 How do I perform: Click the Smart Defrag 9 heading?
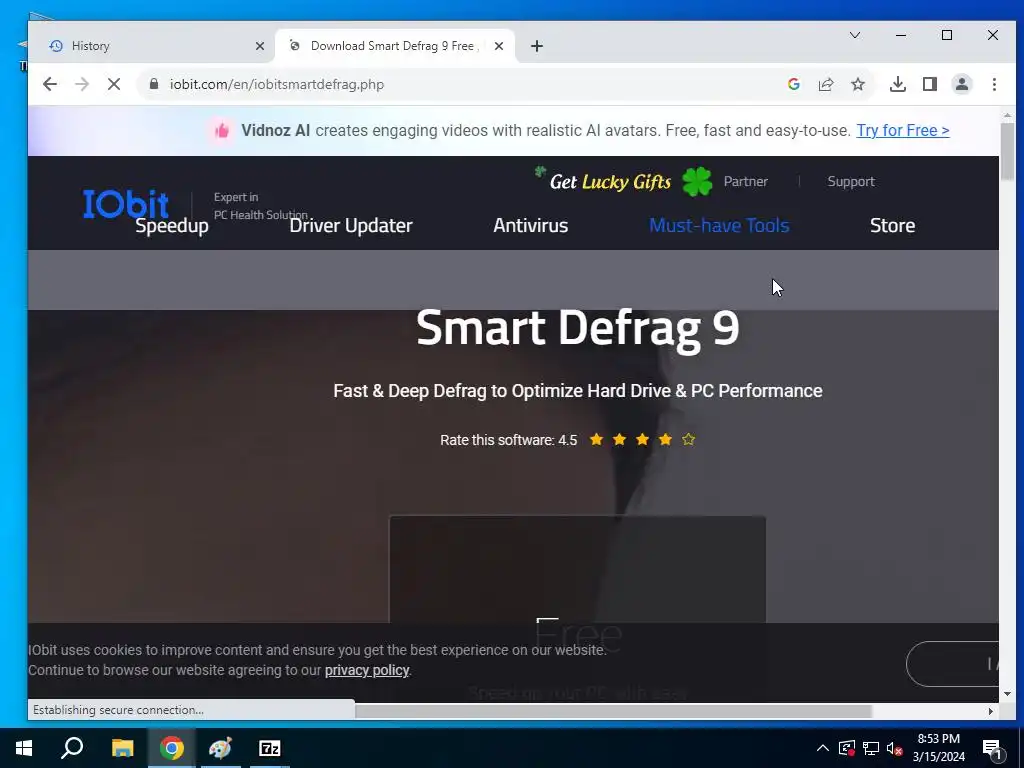[577, 328]
